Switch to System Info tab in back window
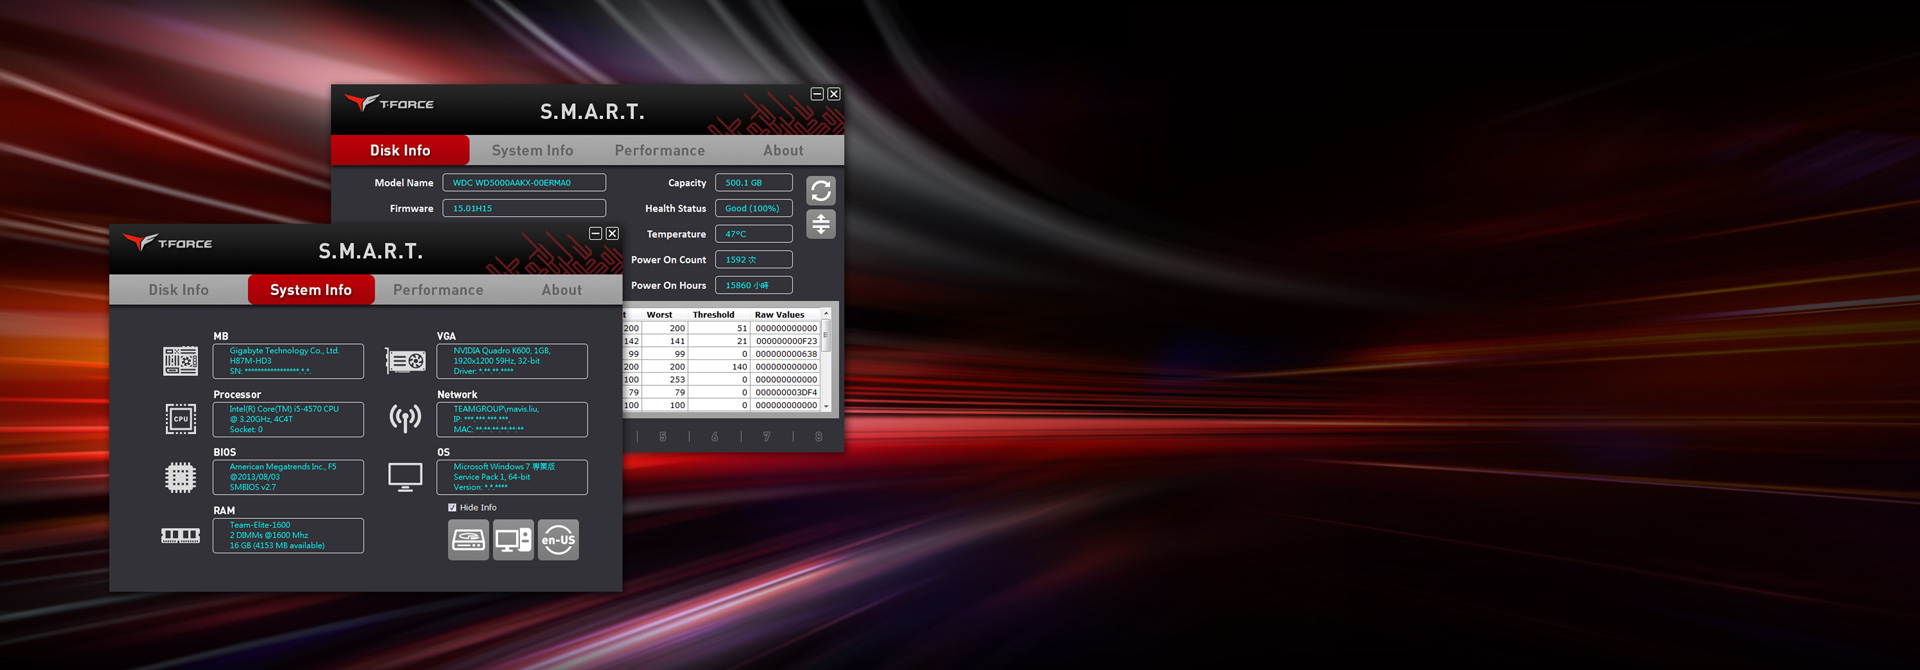The image size is (1920, 670). point(533,150)
